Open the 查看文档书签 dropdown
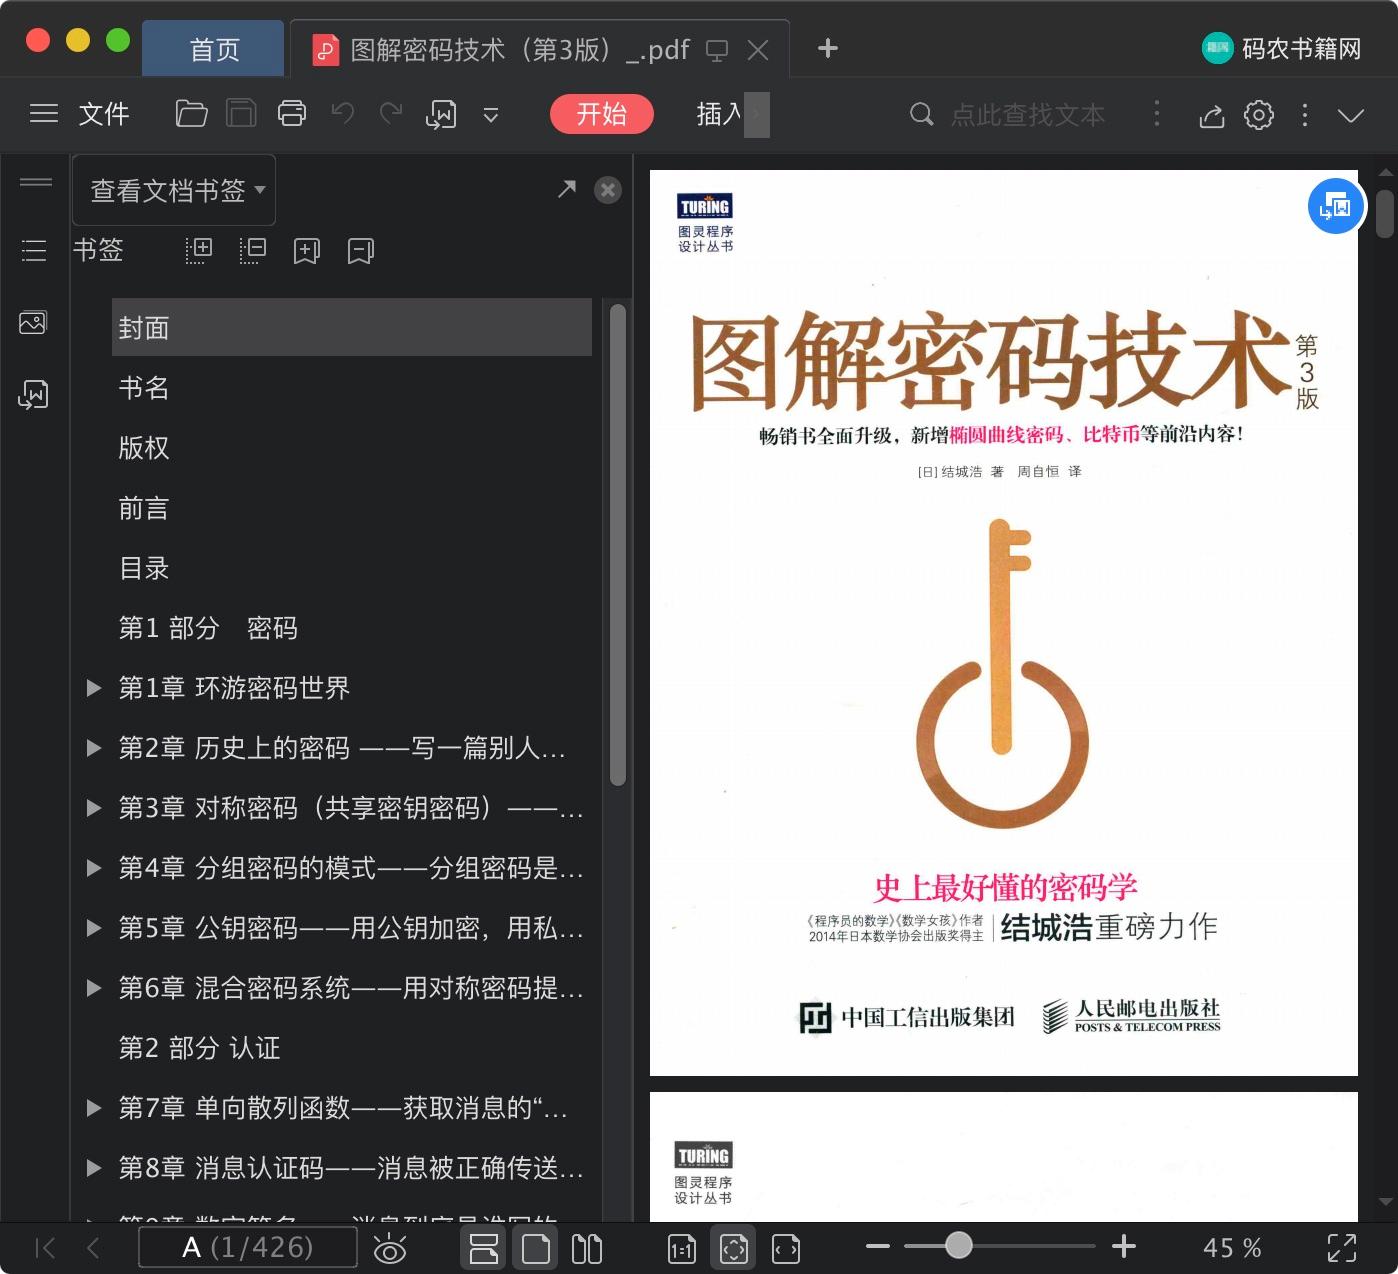 pyautogui.click(x=174, y=190)
